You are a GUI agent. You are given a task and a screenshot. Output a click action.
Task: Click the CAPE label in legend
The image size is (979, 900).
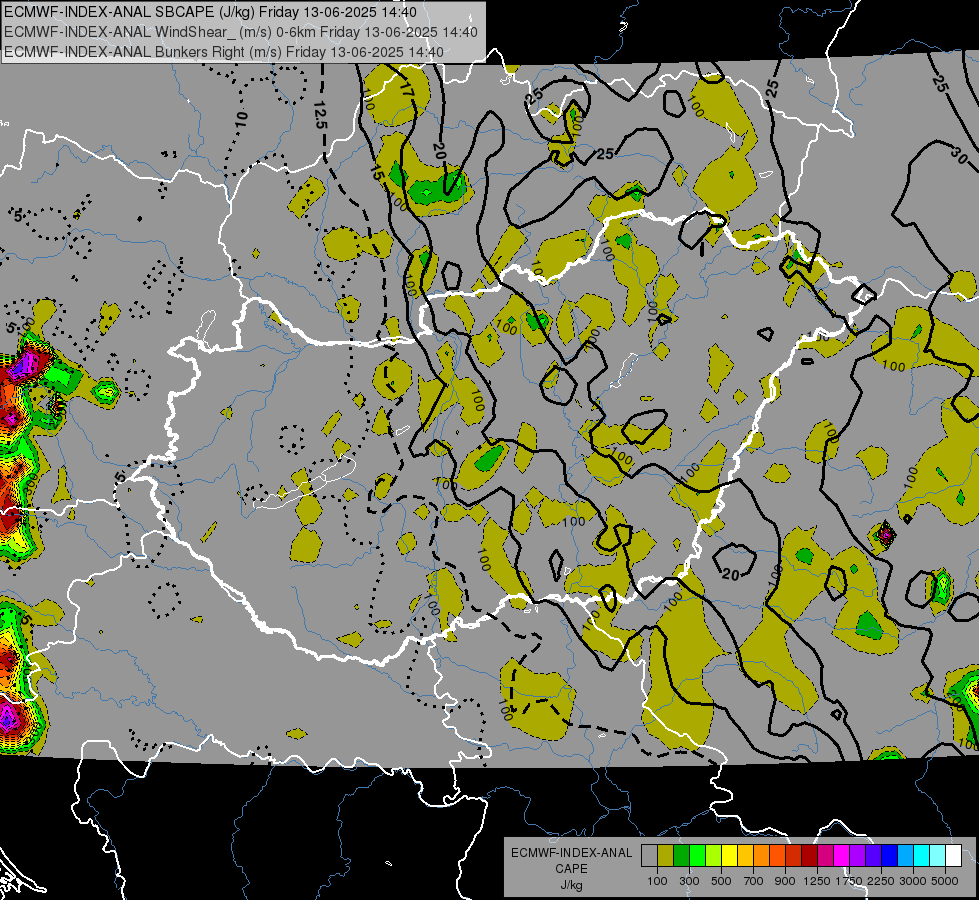[x=571, y=869]
